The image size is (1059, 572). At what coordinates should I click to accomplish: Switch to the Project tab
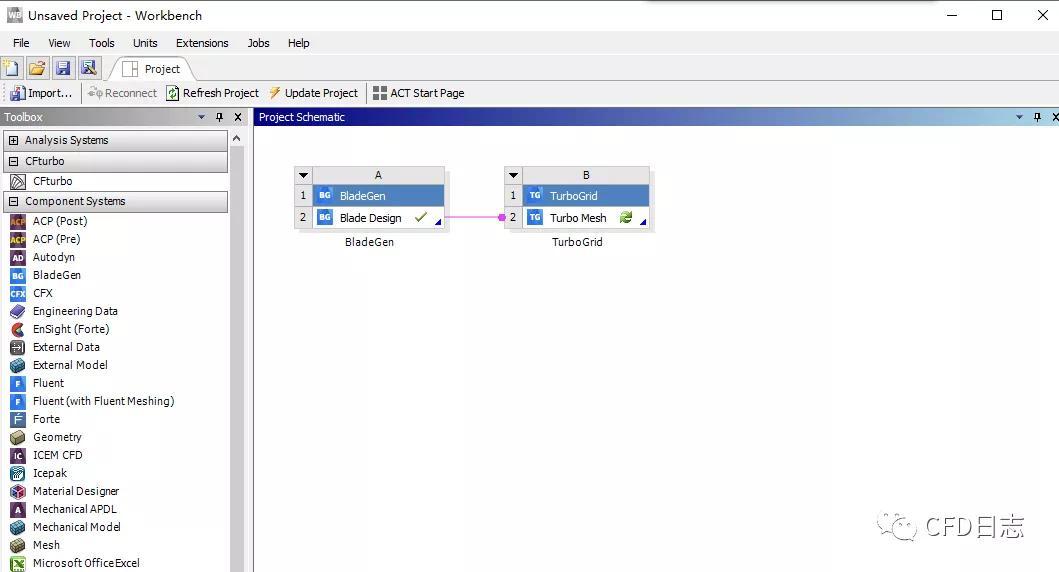(x=152, y=69)
